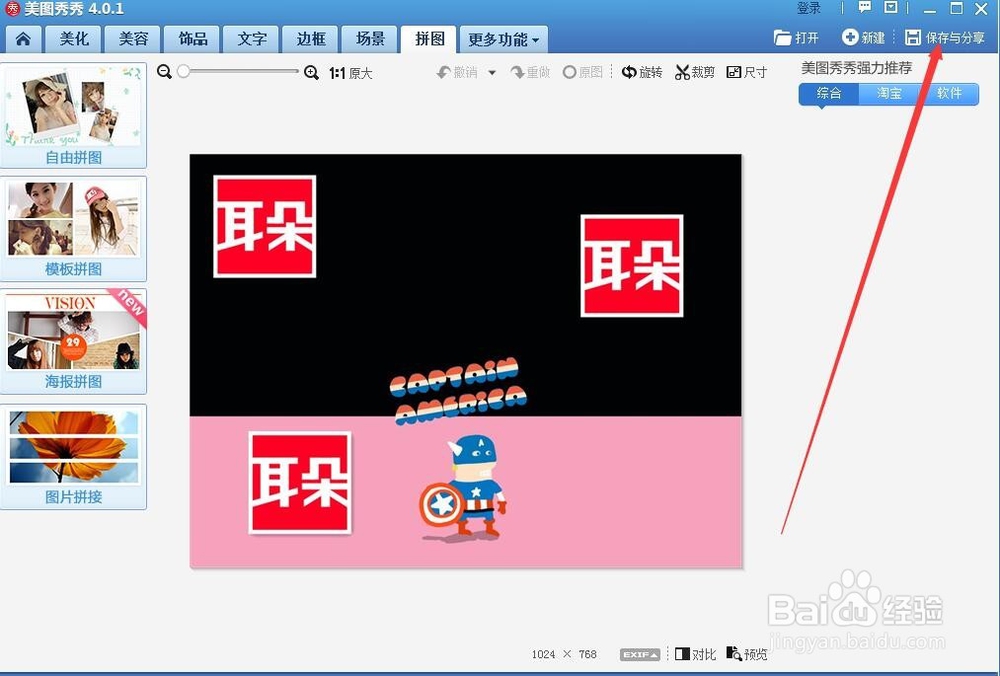
Task: Click the 重做 redo button
Action: (x=531, y=72)
